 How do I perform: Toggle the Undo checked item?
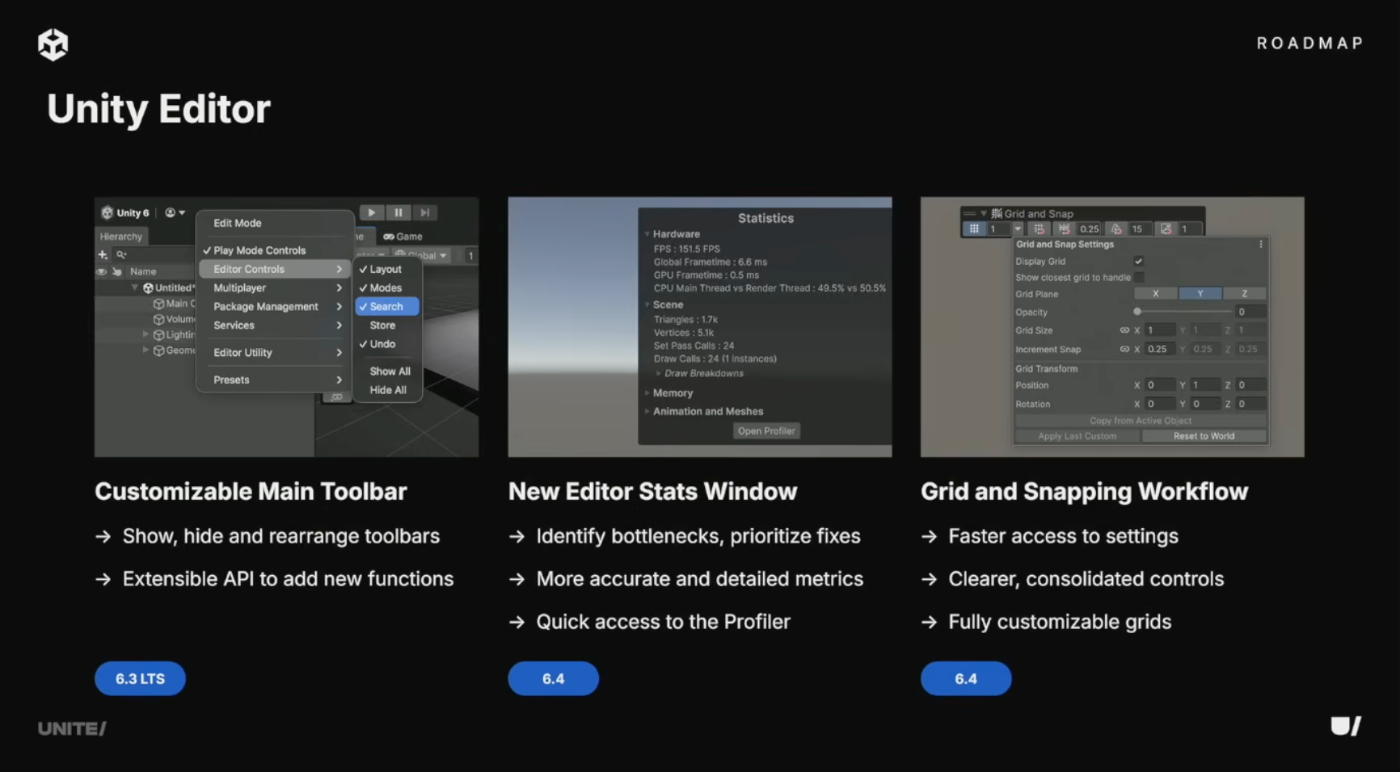[387, 344]
